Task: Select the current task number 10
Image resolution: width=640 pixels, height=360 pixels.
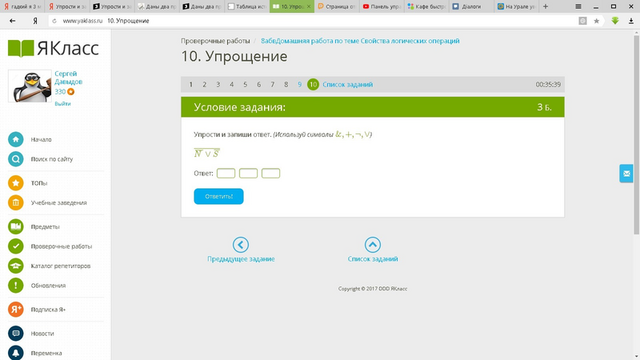Action: (x=313, y=84)
